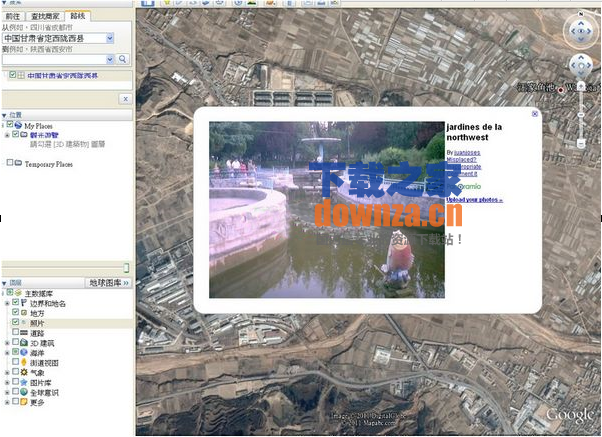This screenshot has width=602, height=437.
Task: Click the Misplaced? link
Action: point(461,159)
